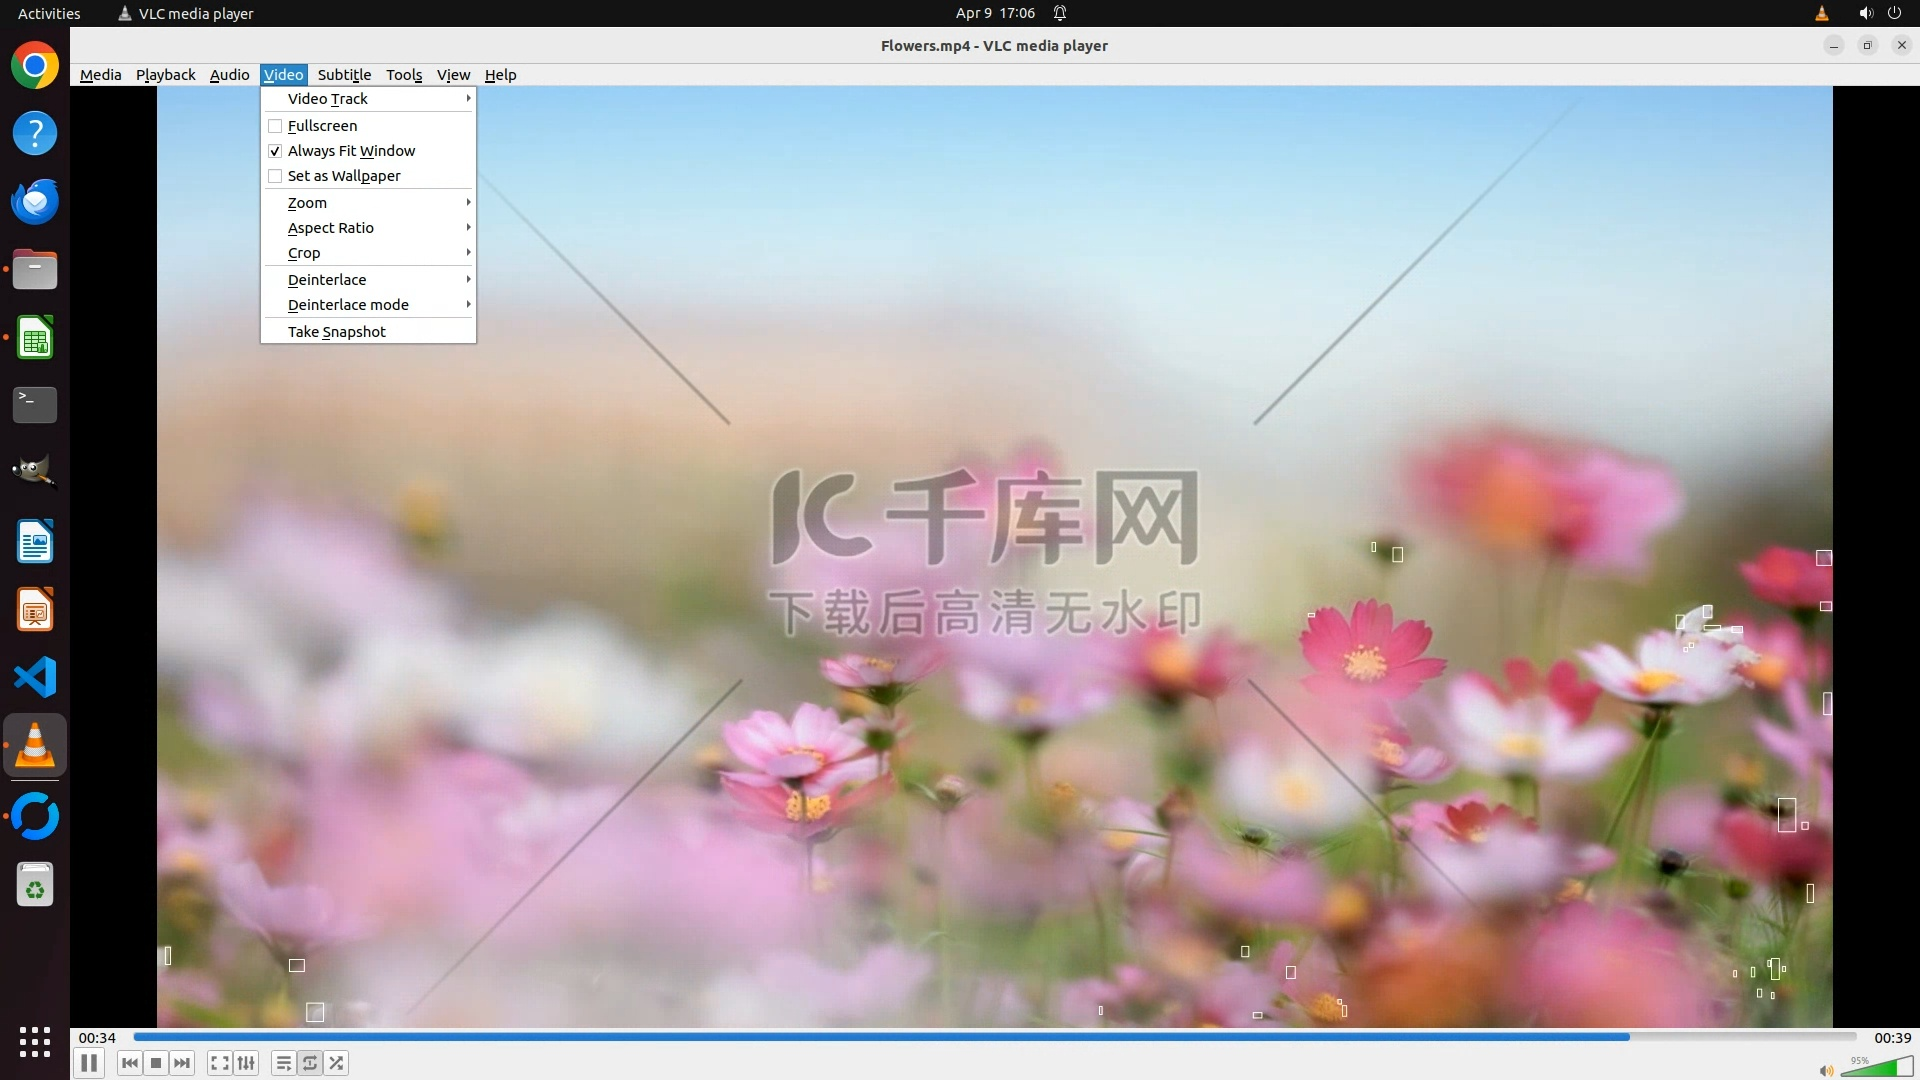Enable random shuffle playback icon
Screen dimensions: 1920x1080
tap(337, 1063)
